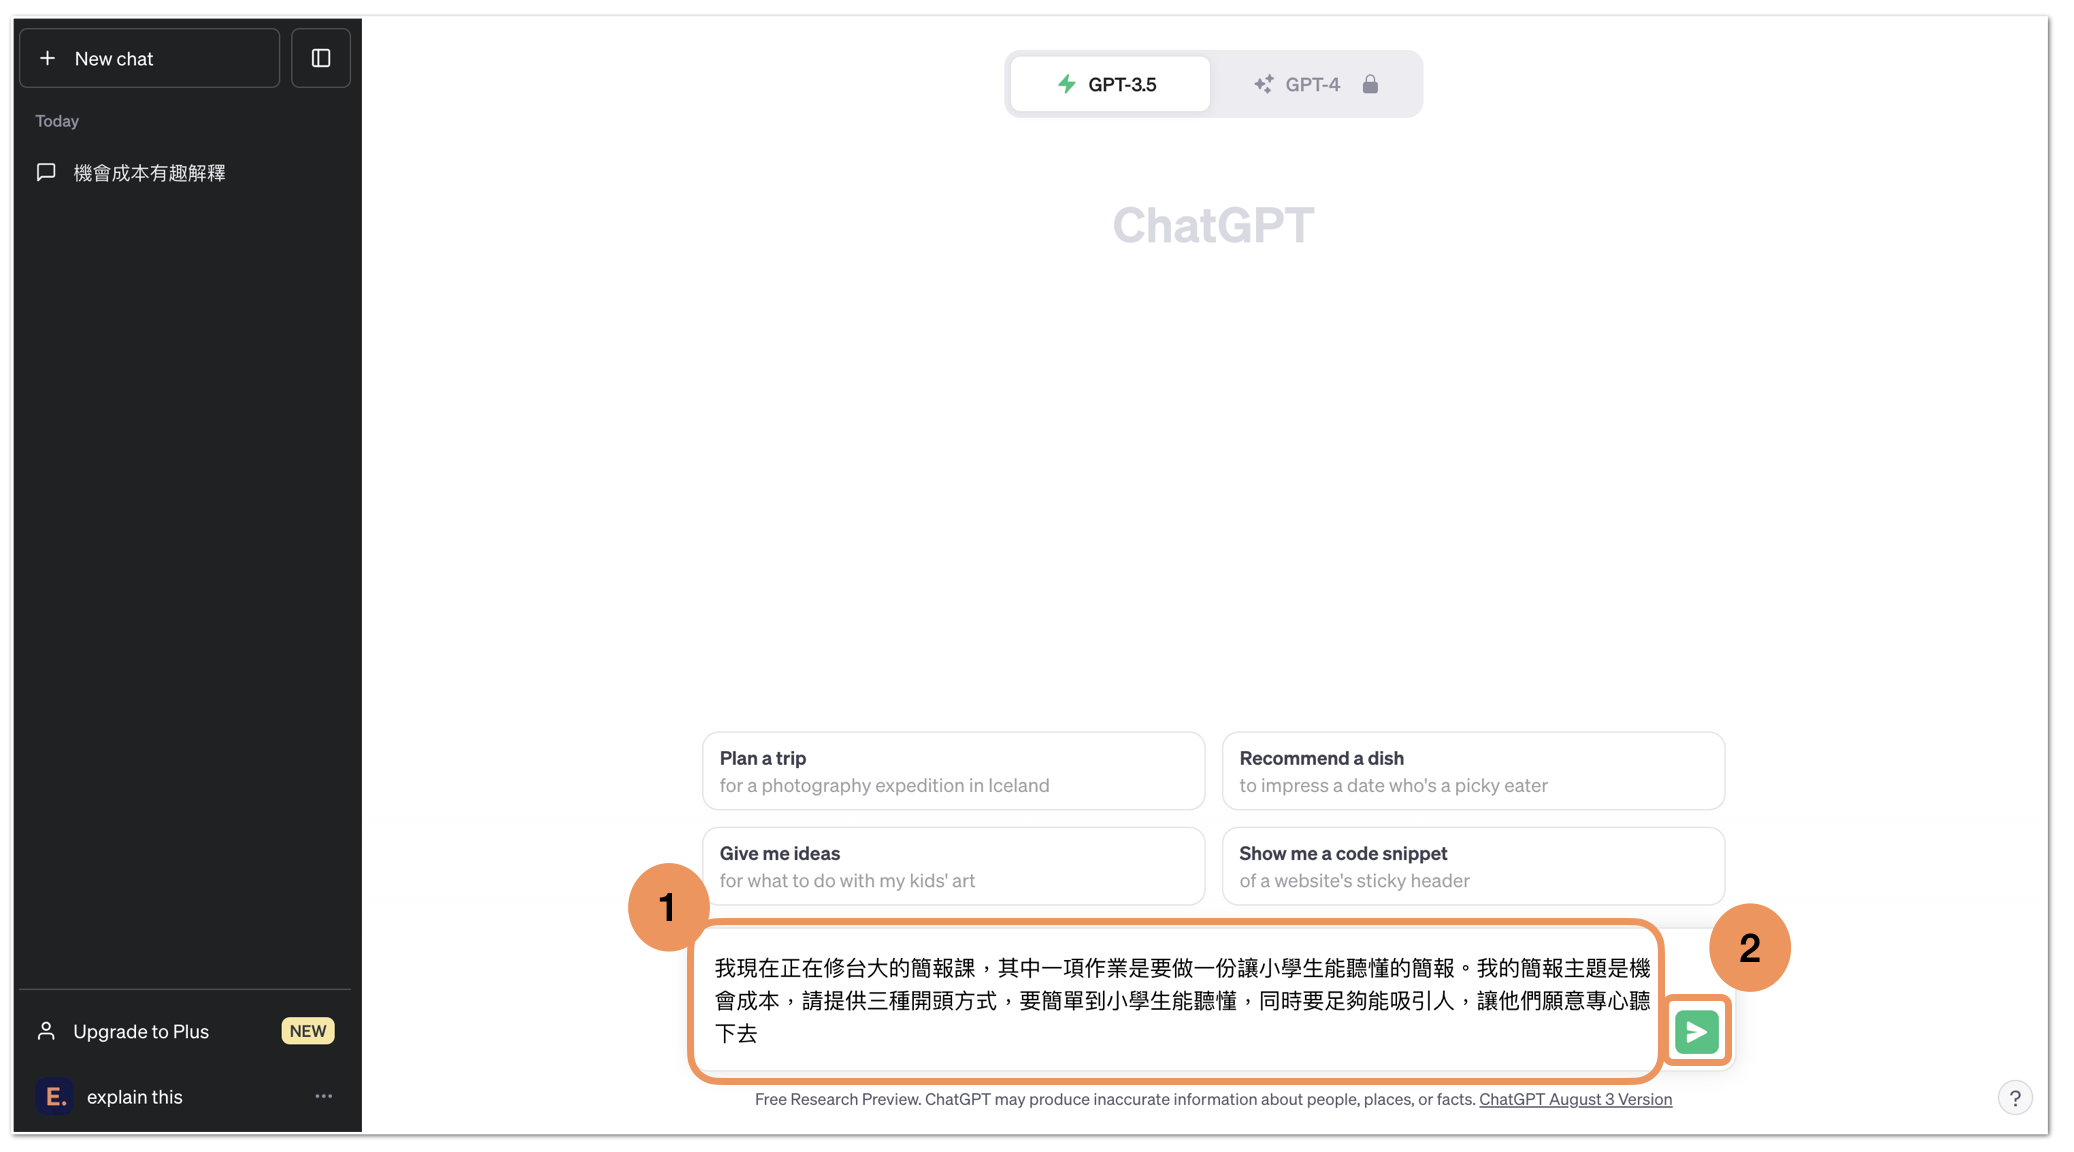Click the E. account avatar icon
This screenshot has width=2074, height=1152.
click(x=55, y=1096)
